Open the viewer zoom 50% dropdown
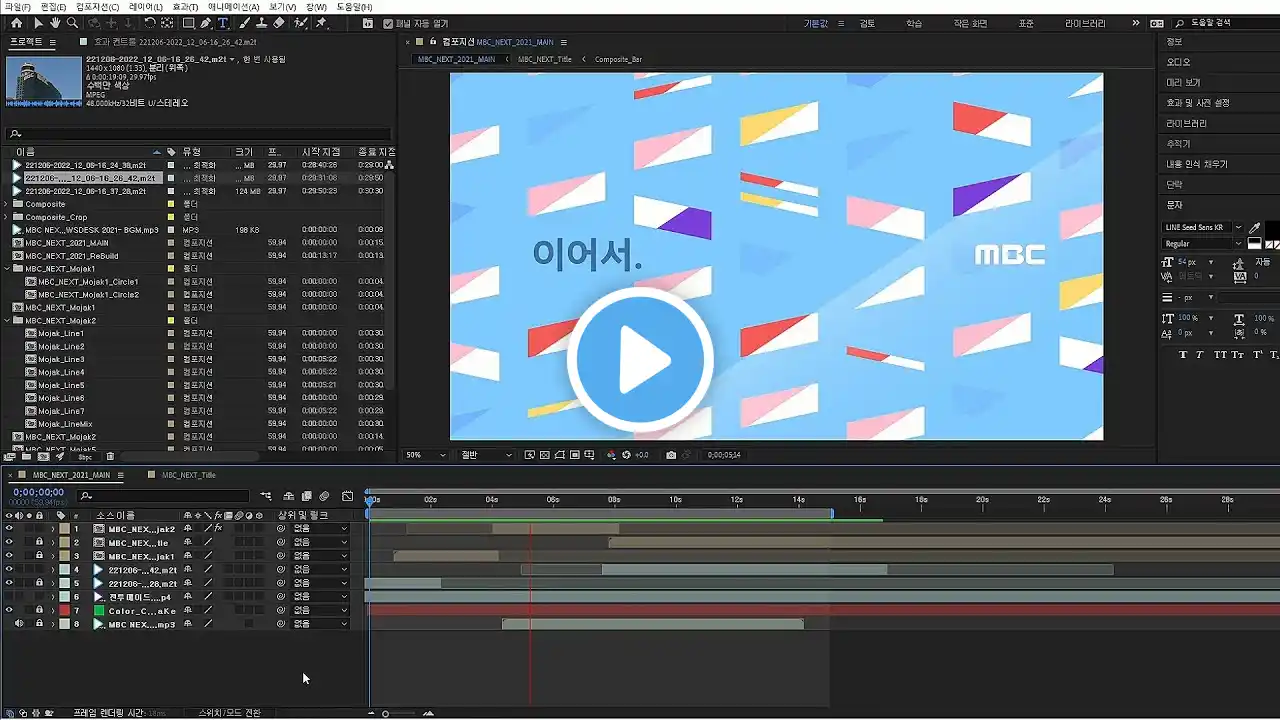 click(x=425, y=455)
